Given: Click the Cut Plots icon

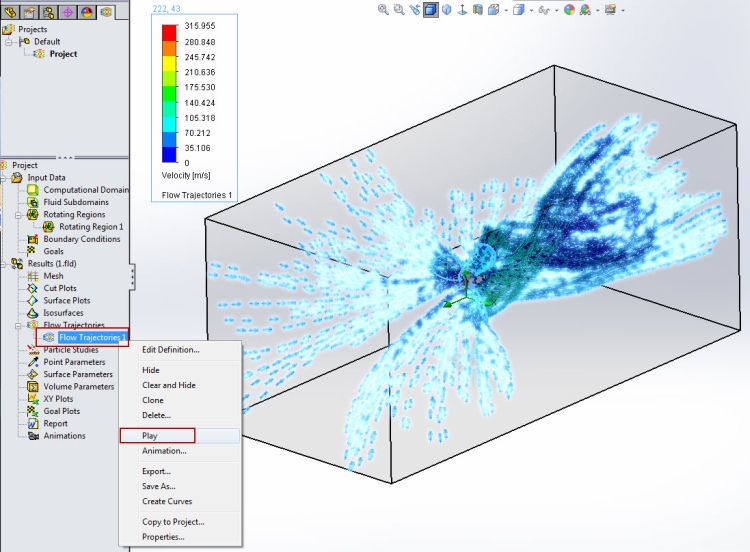Looking at the screenshot, I should point(33,288).
